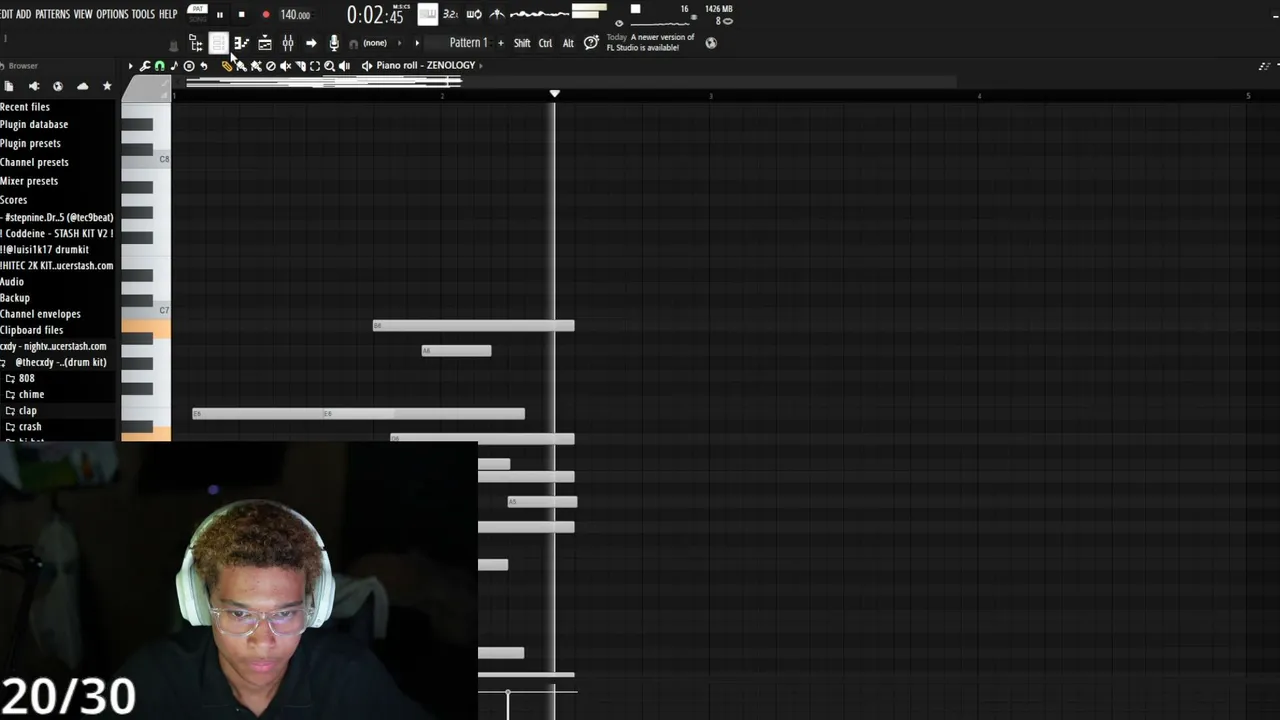Screen dimensions: 1280x720
Task: Click the newer version available notification
Action: (651, 43)
